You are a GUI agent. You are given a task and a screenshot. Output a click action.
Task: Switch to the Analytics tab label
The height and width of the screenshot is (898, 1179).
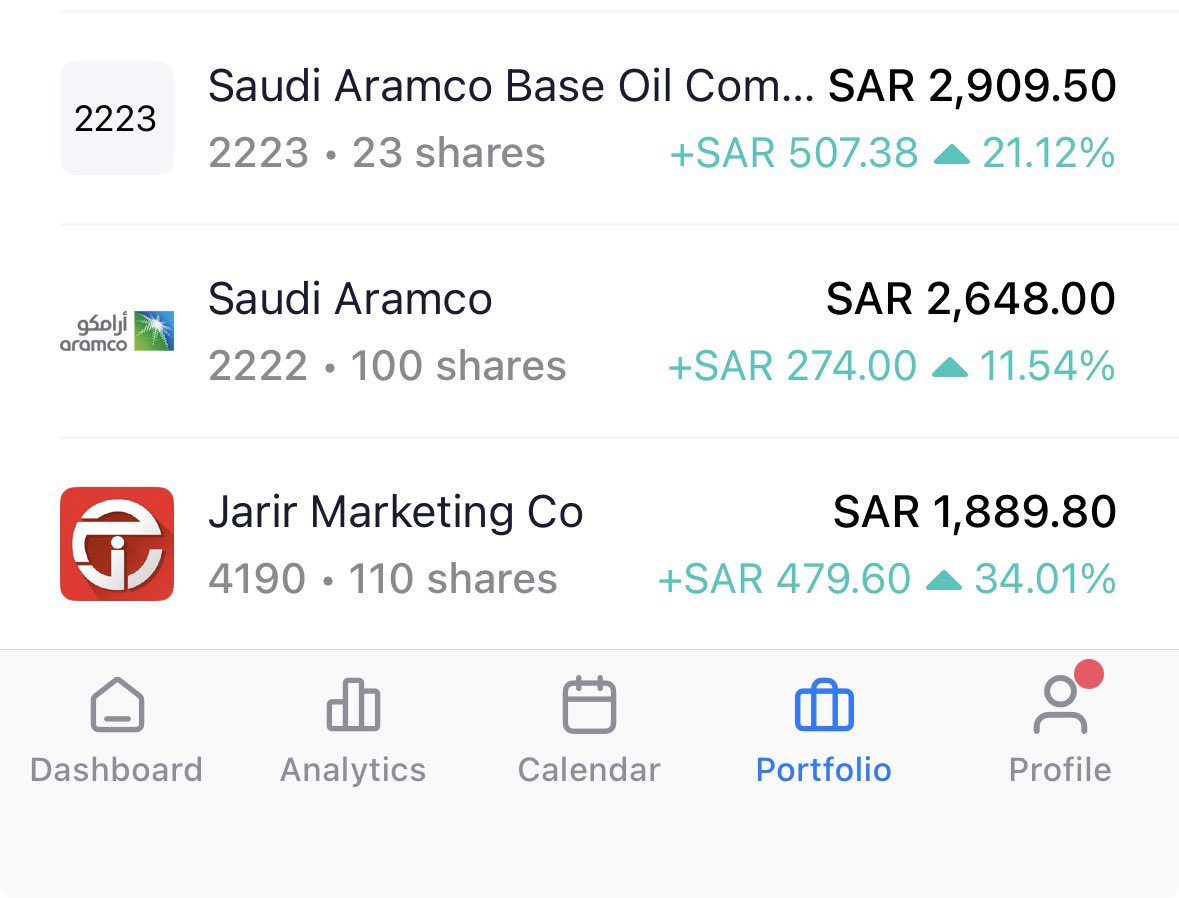coord(353,769)
